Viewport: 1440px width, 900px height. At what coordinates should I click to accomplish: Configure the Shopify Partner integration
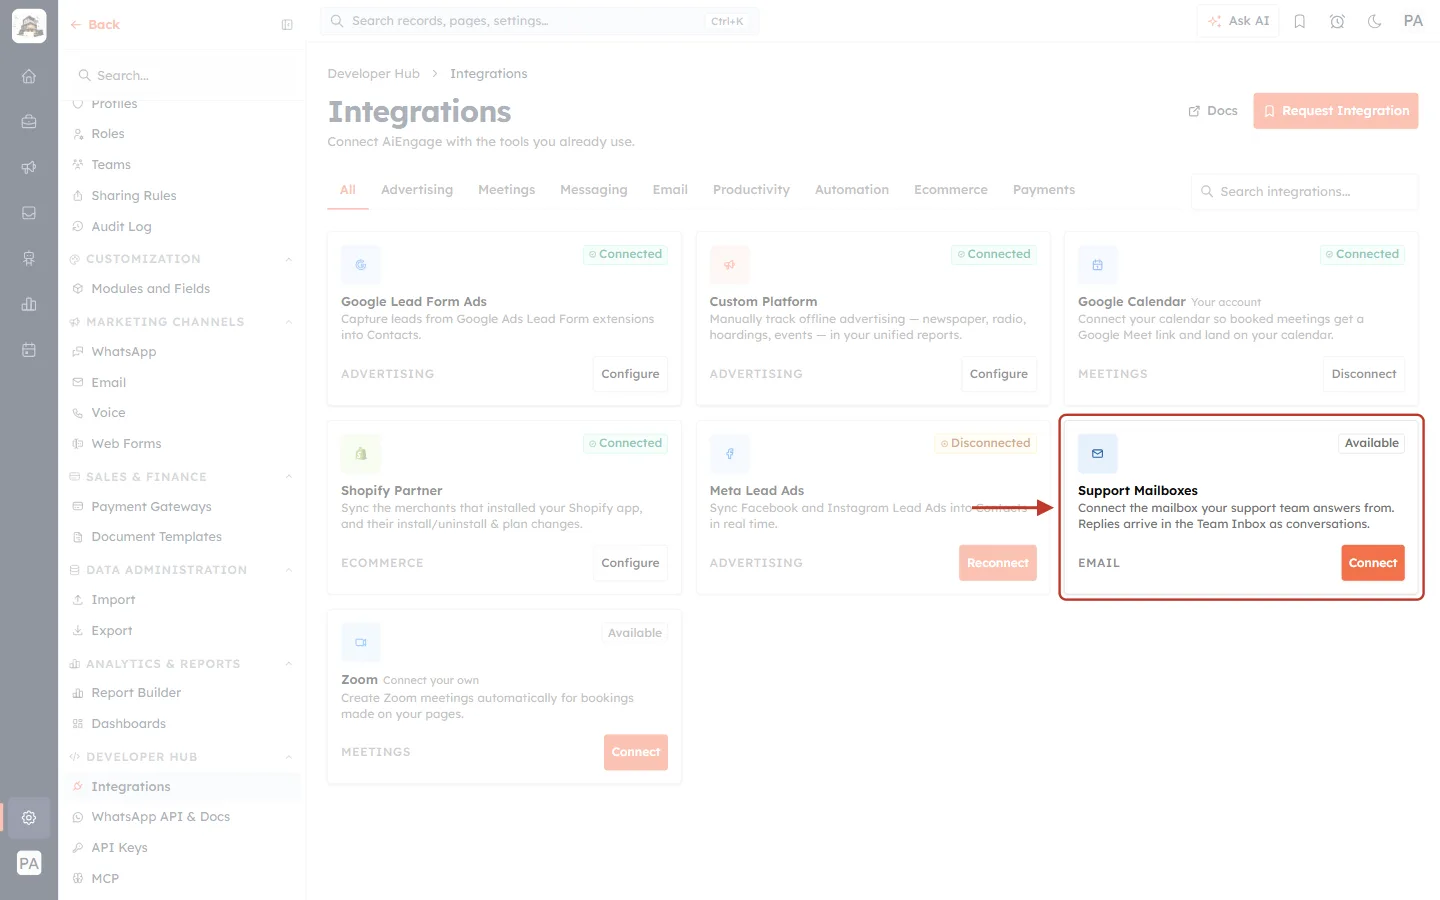click(x=630, y=563)
